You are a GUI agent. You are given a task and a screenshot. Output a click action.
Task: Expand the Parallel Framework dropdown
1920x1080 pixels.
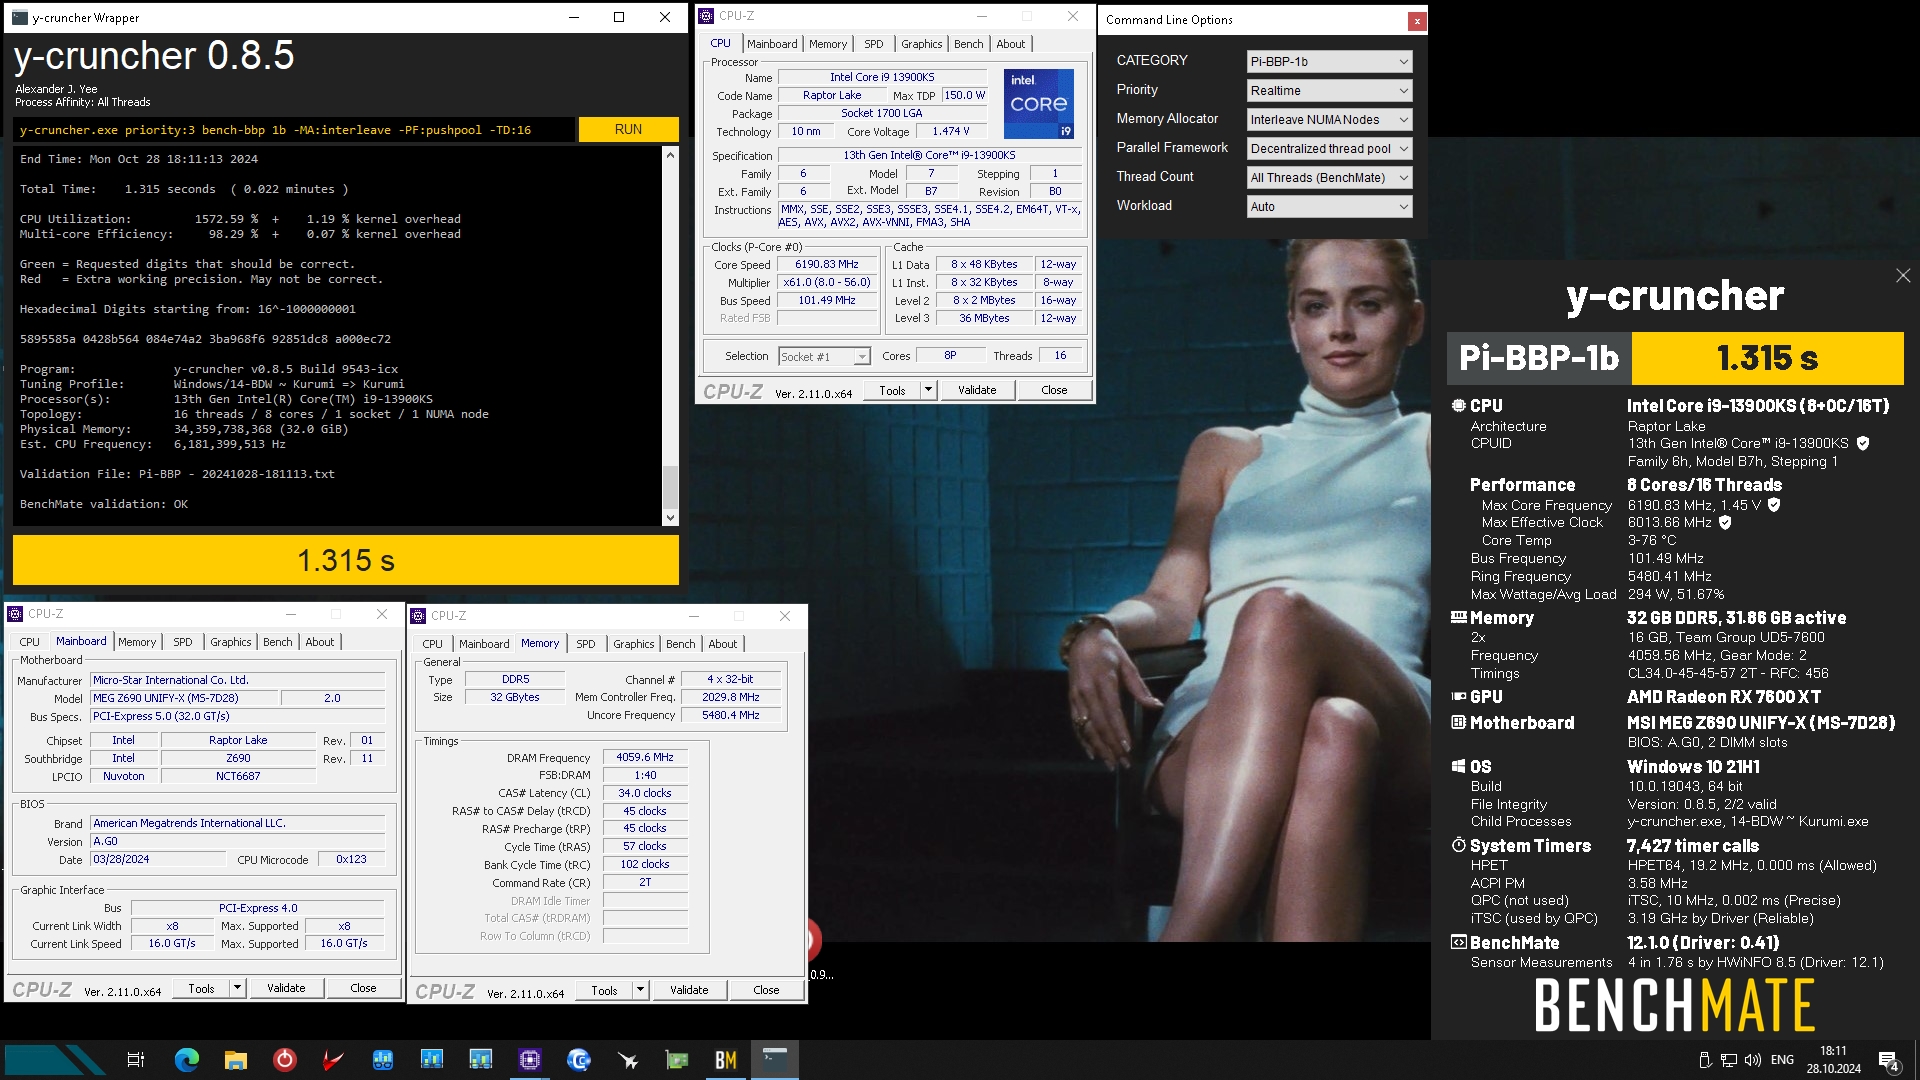(x=1329, y=148)
